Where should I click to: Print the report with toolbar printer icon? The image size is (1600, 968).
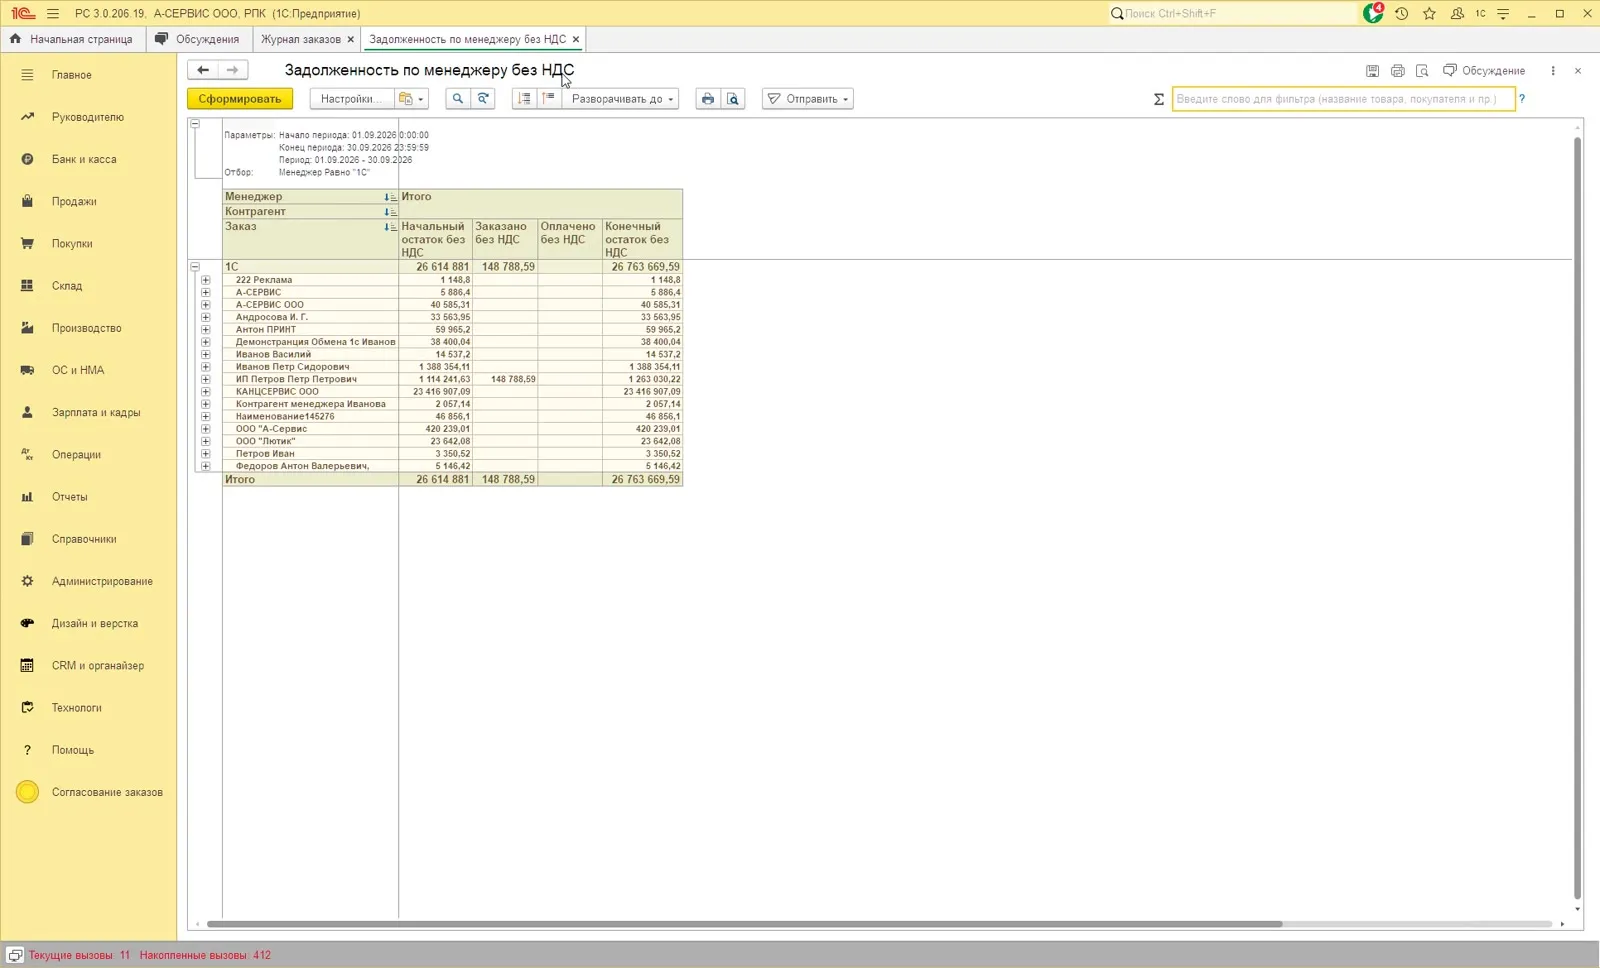coord(708,99)
